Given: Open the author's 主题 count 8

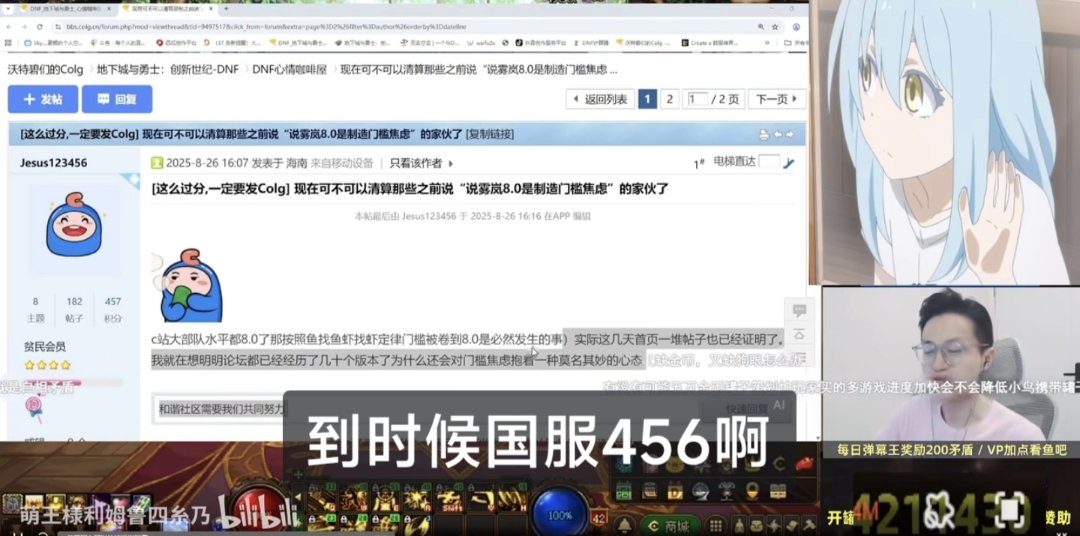Looking at the screenshot, I should [x=35, y=302].
